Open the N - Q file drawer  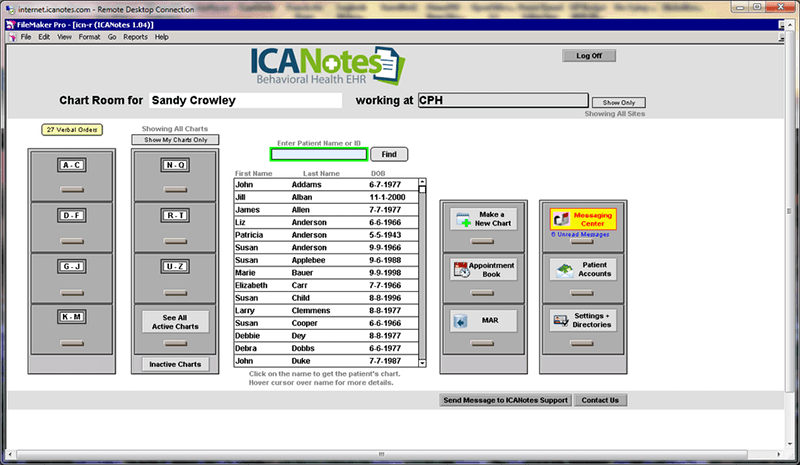click(x=175, y=165)
